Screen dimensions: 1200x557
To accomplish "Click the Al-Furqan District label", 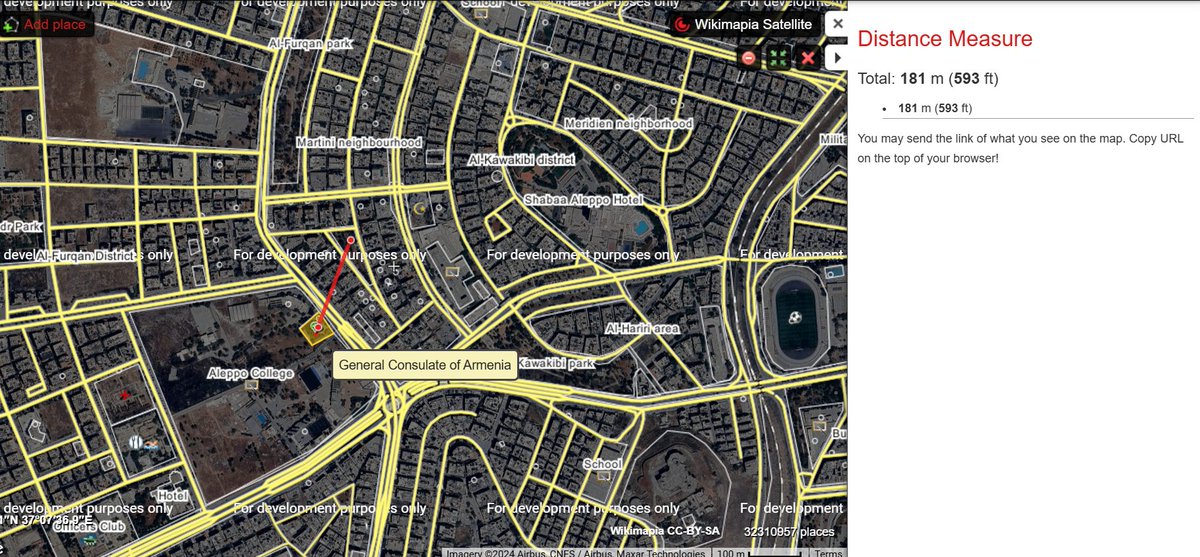I will (x=84, y=256).
